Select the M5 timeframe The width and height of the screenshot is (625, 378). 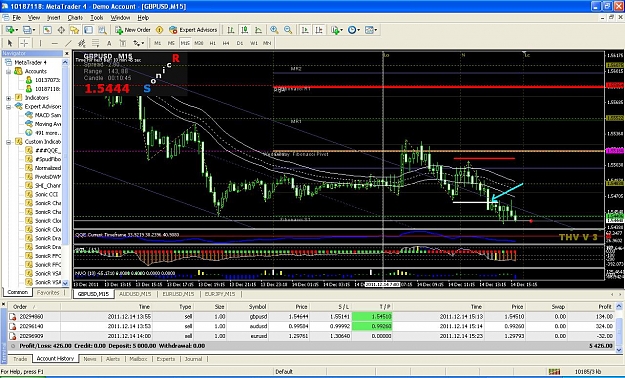click(171, 43)
